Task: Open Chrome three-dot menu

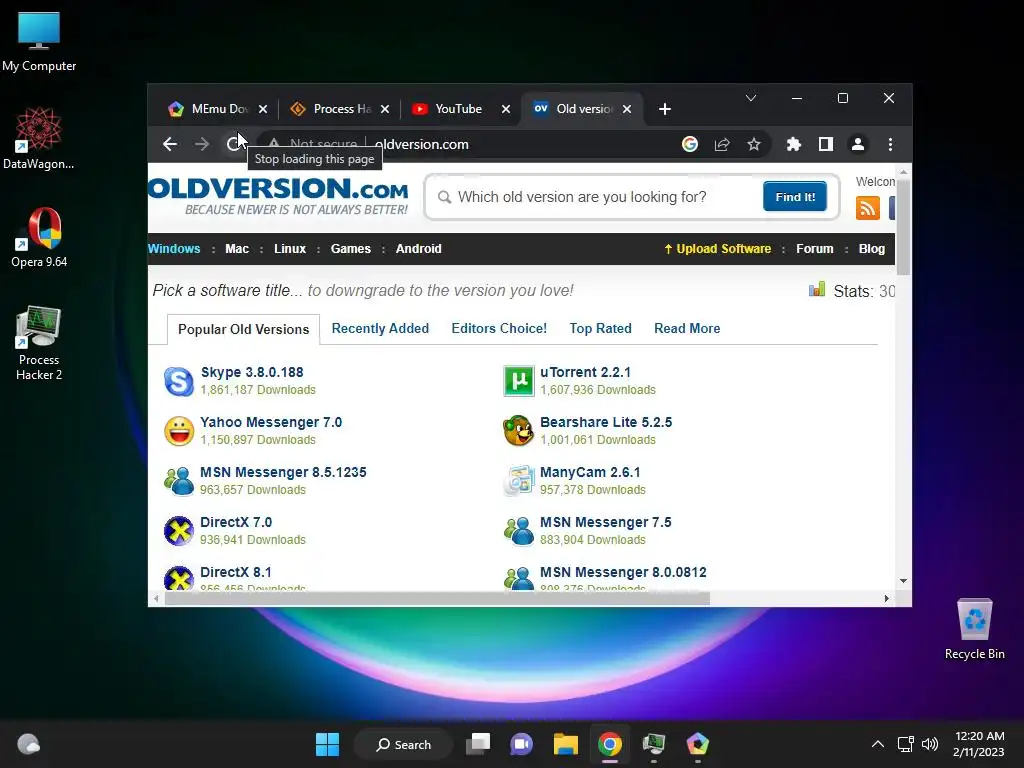Action: 890,144
